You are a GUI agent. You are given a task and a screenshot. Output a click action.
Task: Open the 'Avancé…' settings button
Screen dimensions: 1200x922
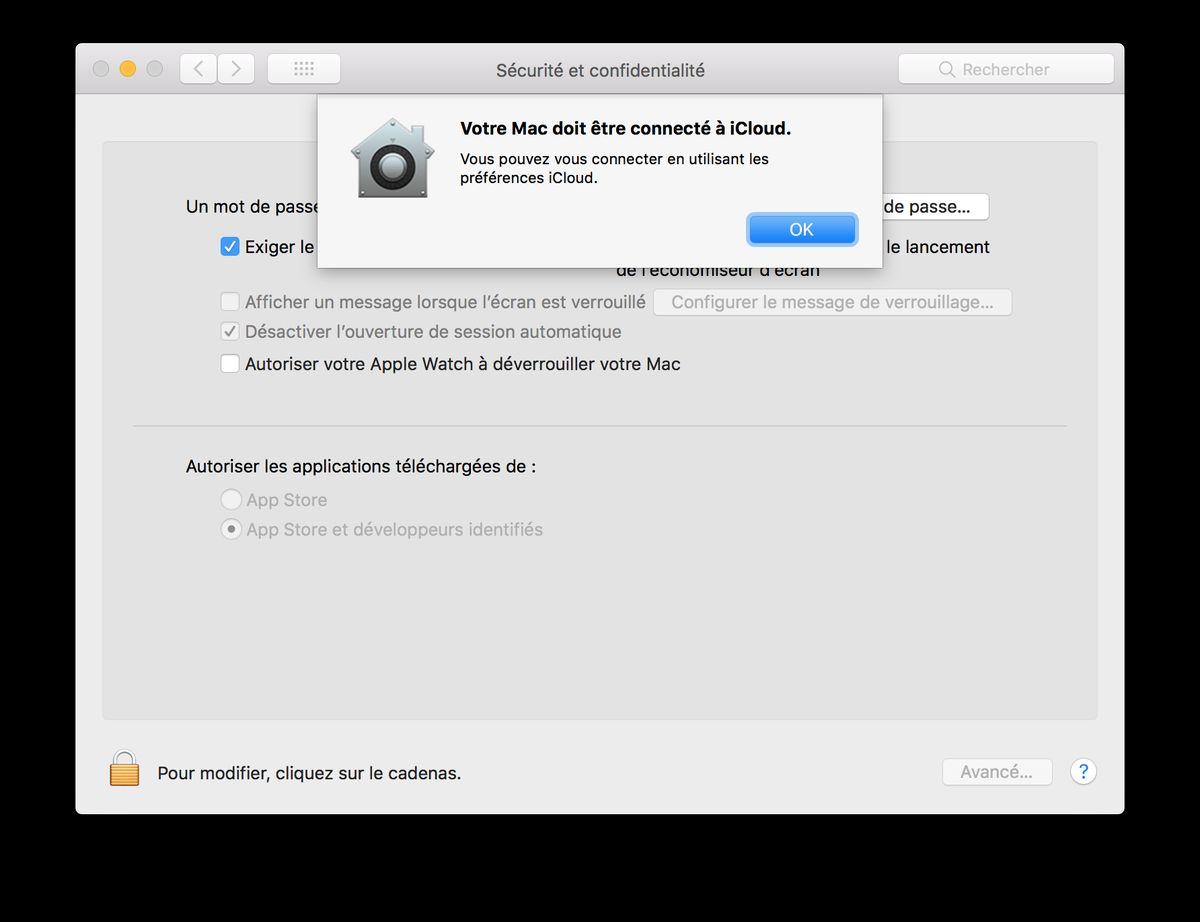996,772
